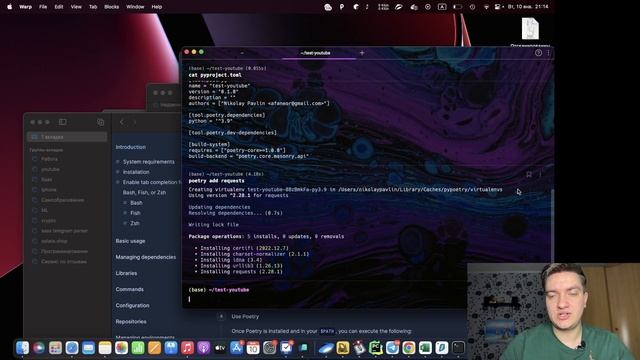Open the Window menu

[x=135, y=7]
